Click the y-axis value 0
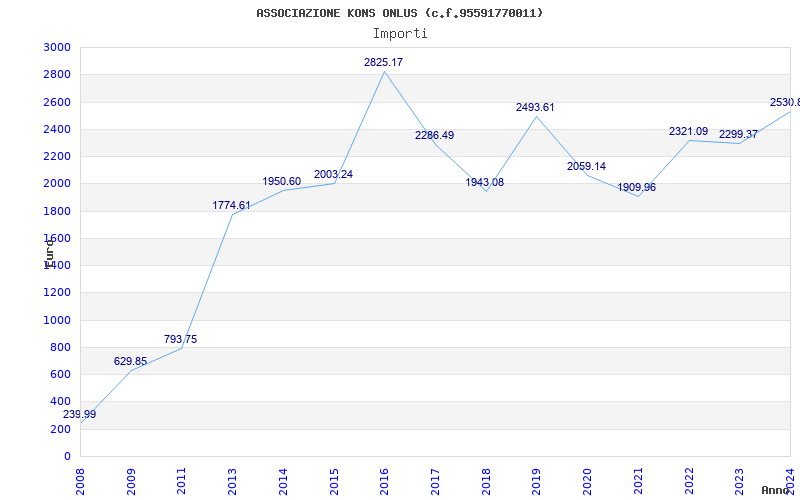This screenshot has height=500, width=800. point(67,456)
